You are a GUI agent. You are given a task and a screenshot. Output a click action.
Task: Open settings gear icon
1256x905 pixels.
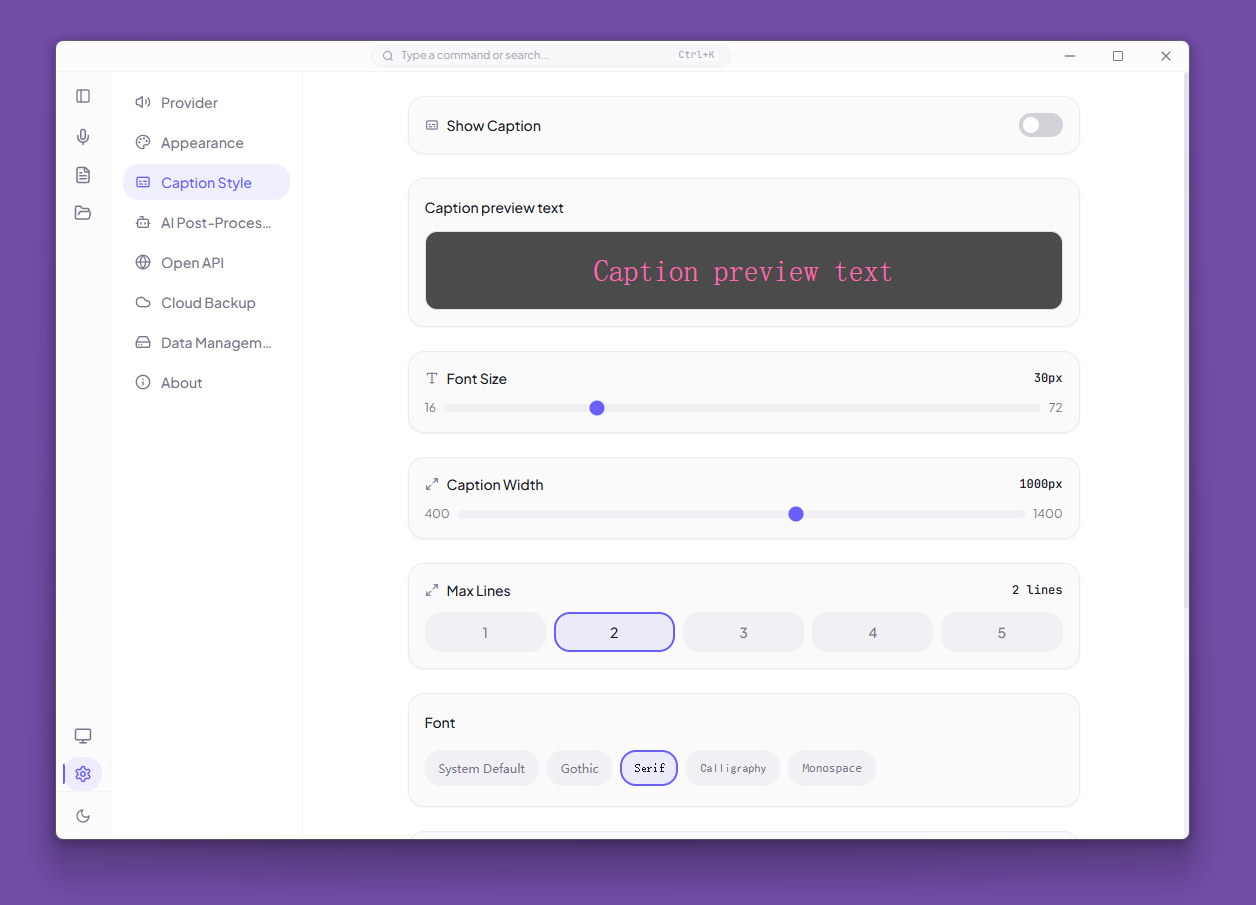(x=83, y=774)
